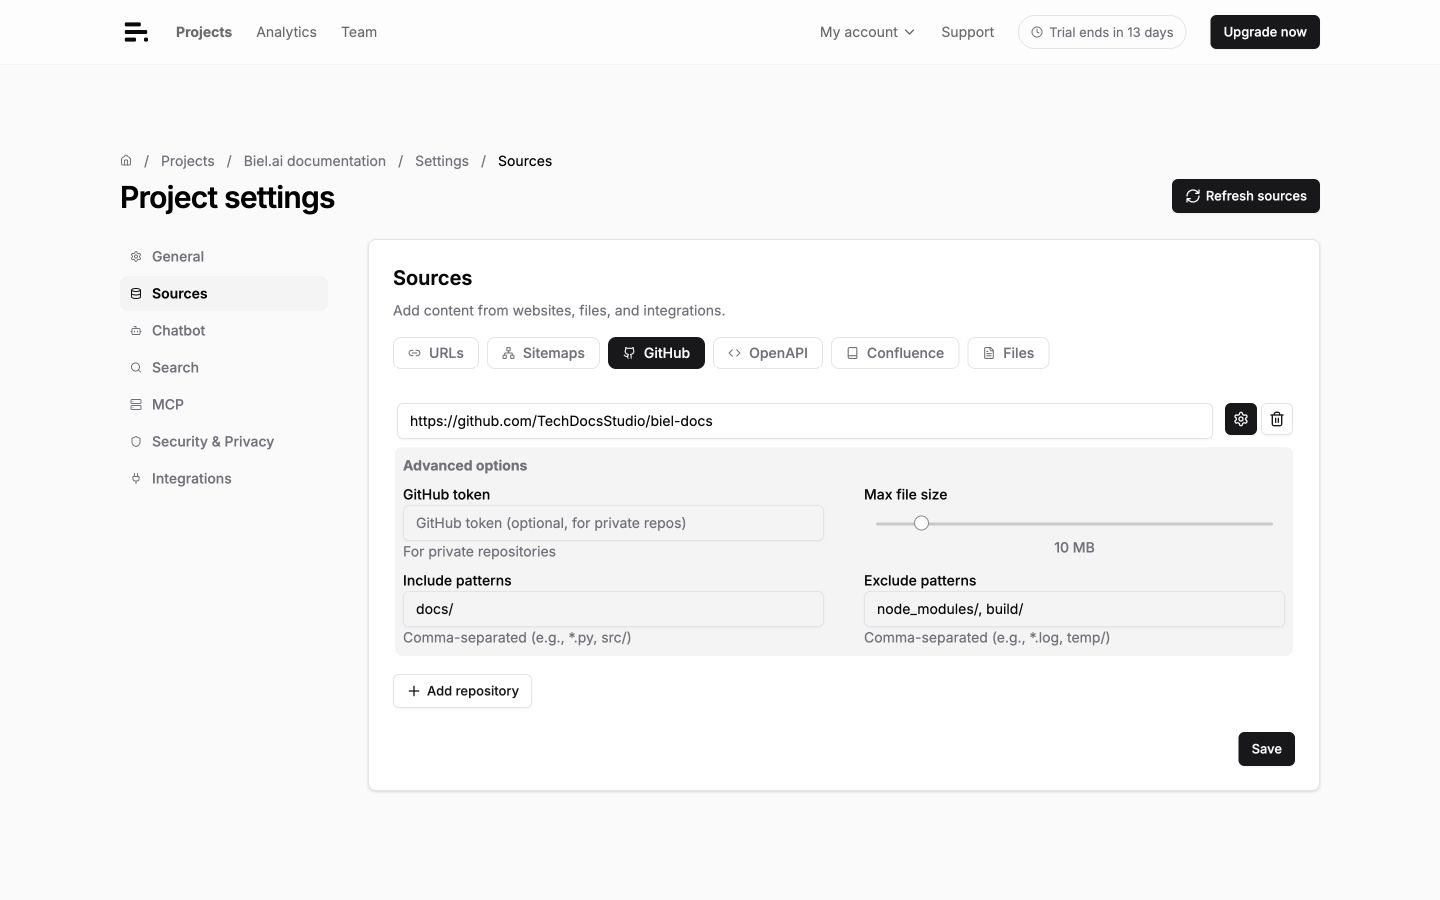Open the Analytics navigation link
Screen dimensions: 1440x900
pos(286,32)
